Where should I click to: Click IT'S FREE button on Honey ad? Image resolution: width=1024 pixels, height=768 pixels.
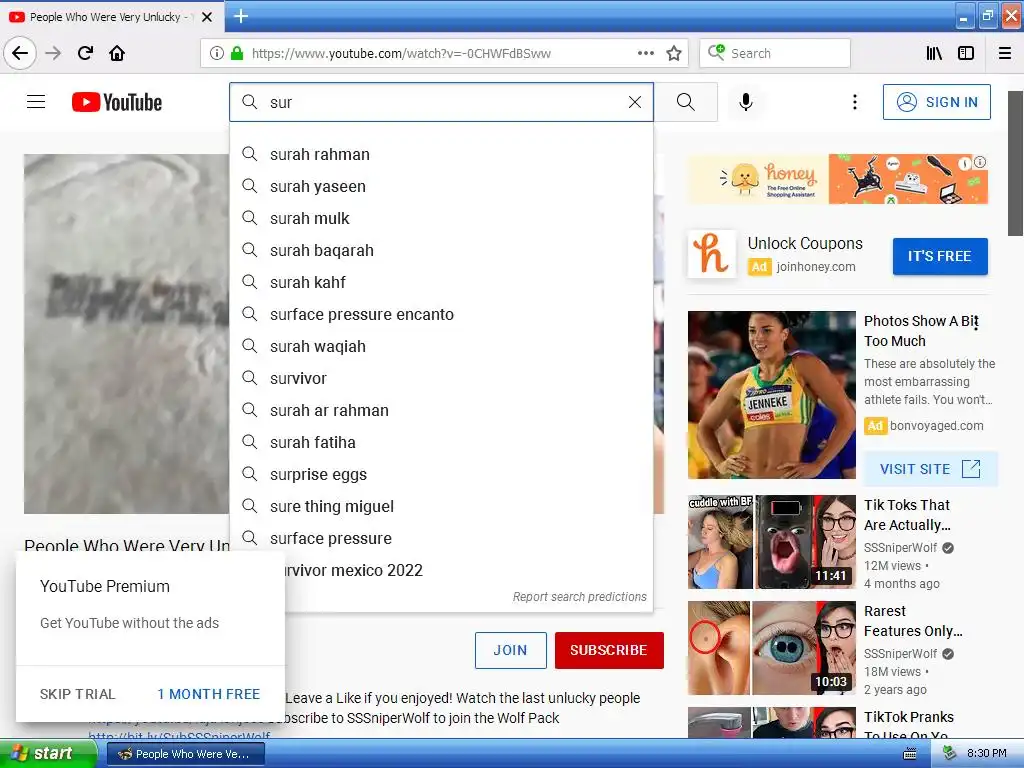coord(940,256)
